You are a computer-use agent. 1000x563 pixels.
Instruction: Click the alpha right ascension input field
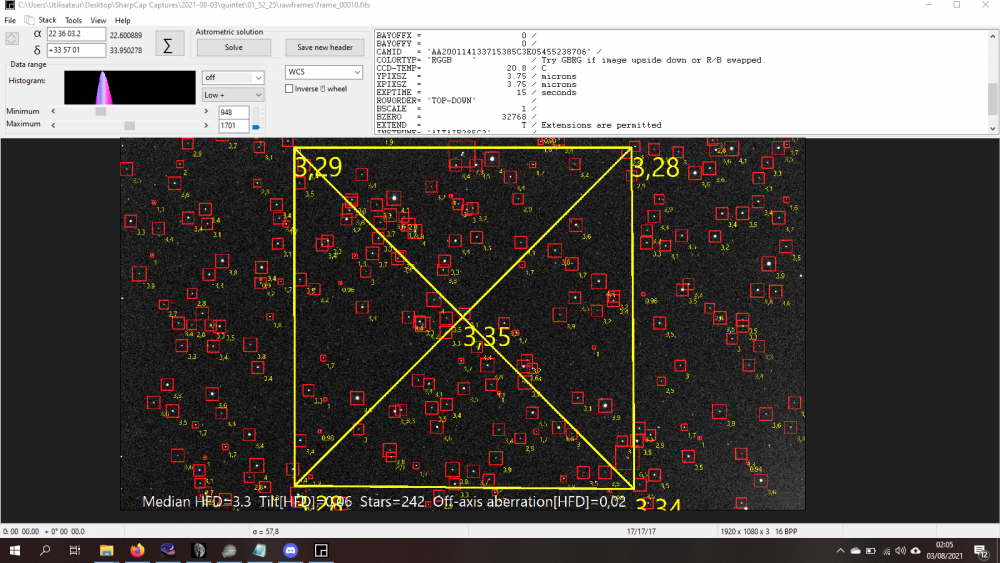pos(76,34)
